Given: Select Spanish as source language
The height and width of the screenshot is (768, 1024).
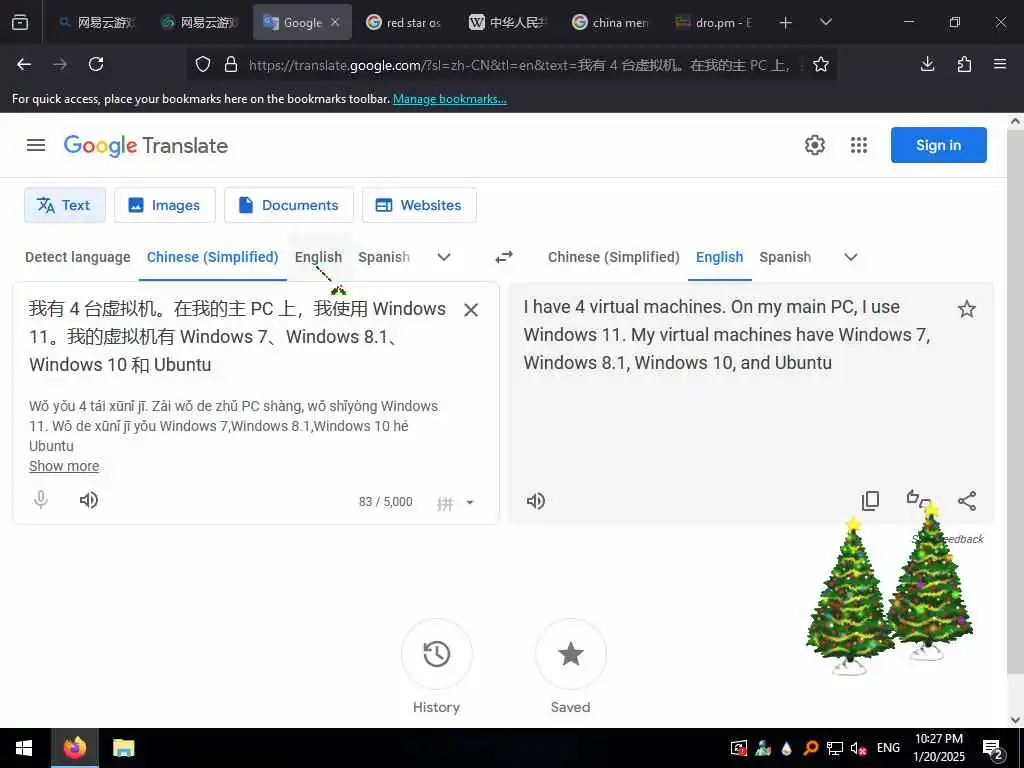Looking at the screenshot, I should (384, 257).
